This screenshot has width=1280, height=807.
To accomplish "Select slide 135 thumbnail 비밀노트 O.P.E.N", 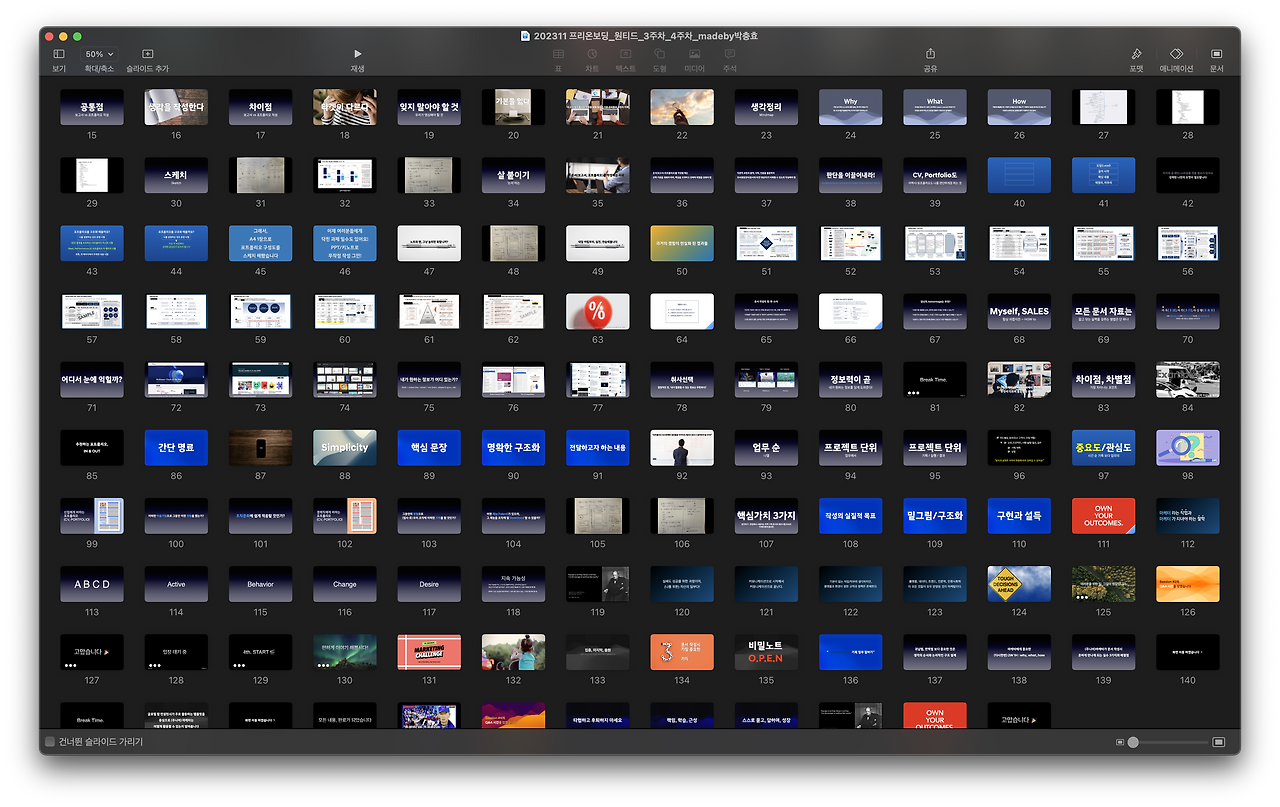I will [766, 652].
